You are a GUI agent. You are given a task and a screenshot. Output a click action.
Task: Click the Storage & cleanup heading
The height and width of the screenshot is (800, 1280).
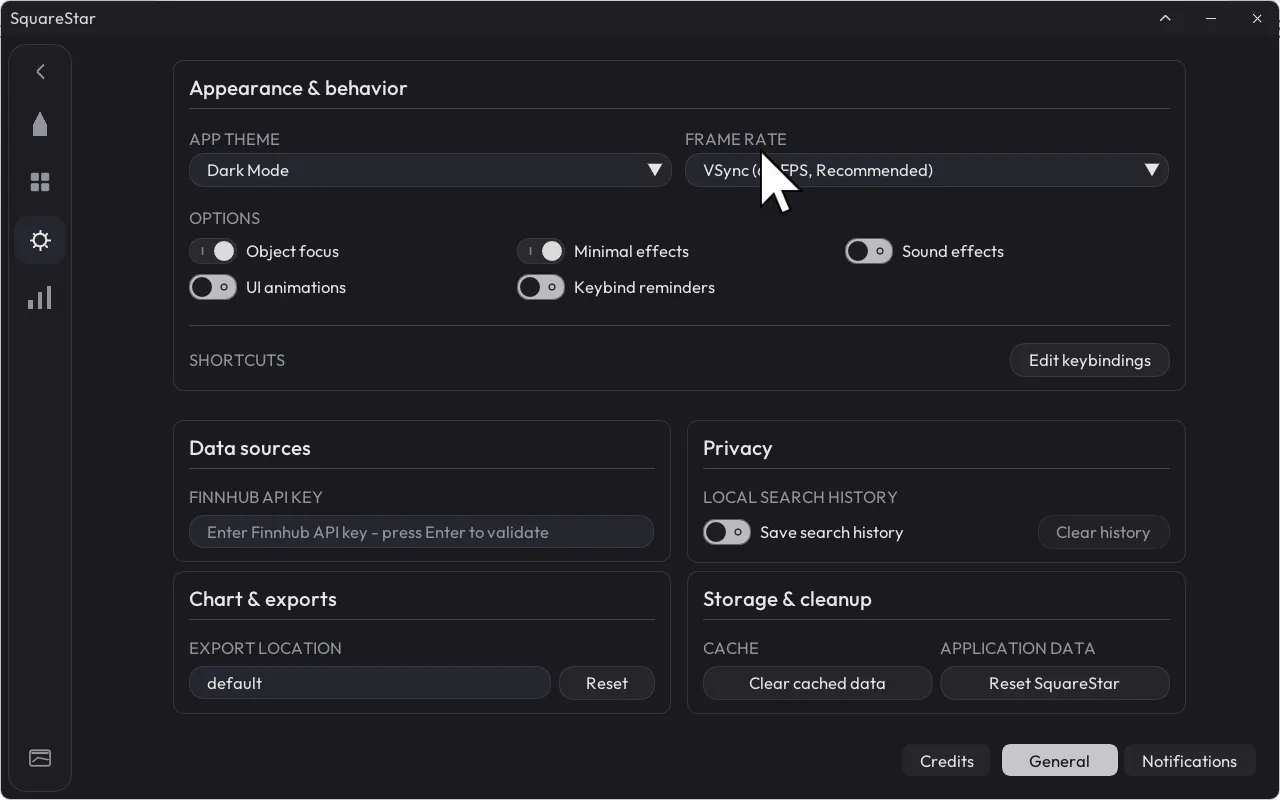[x=787, y=599]
